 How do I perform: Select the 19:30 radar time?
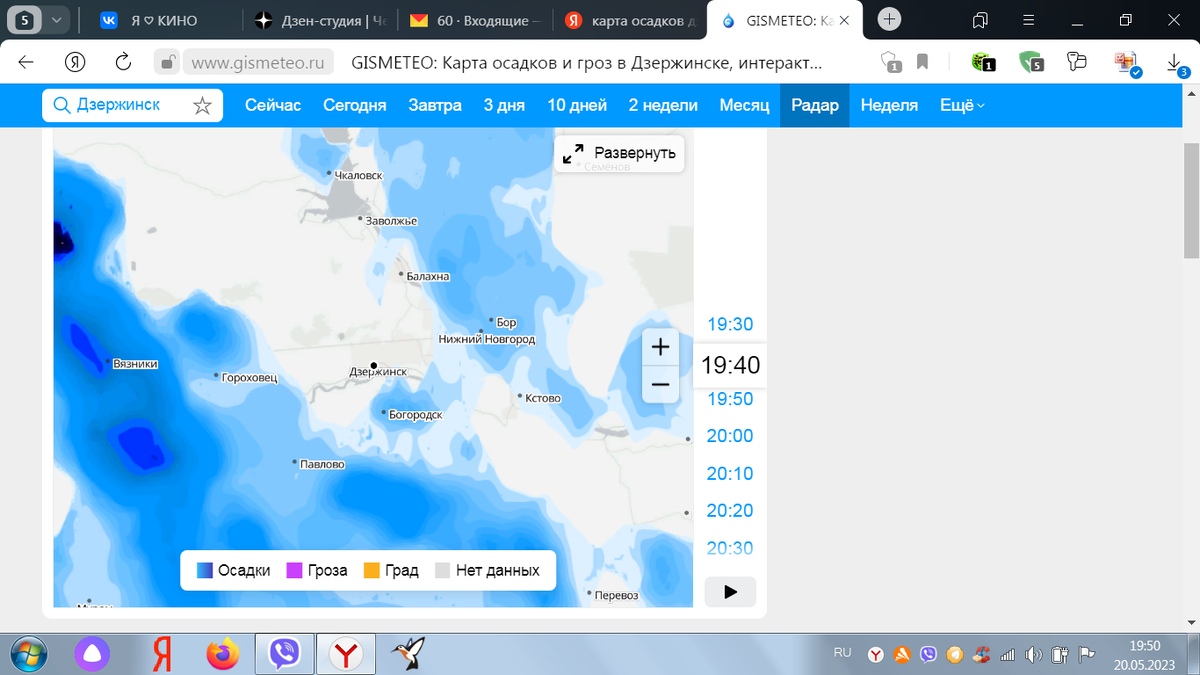(x=730, y=324)
